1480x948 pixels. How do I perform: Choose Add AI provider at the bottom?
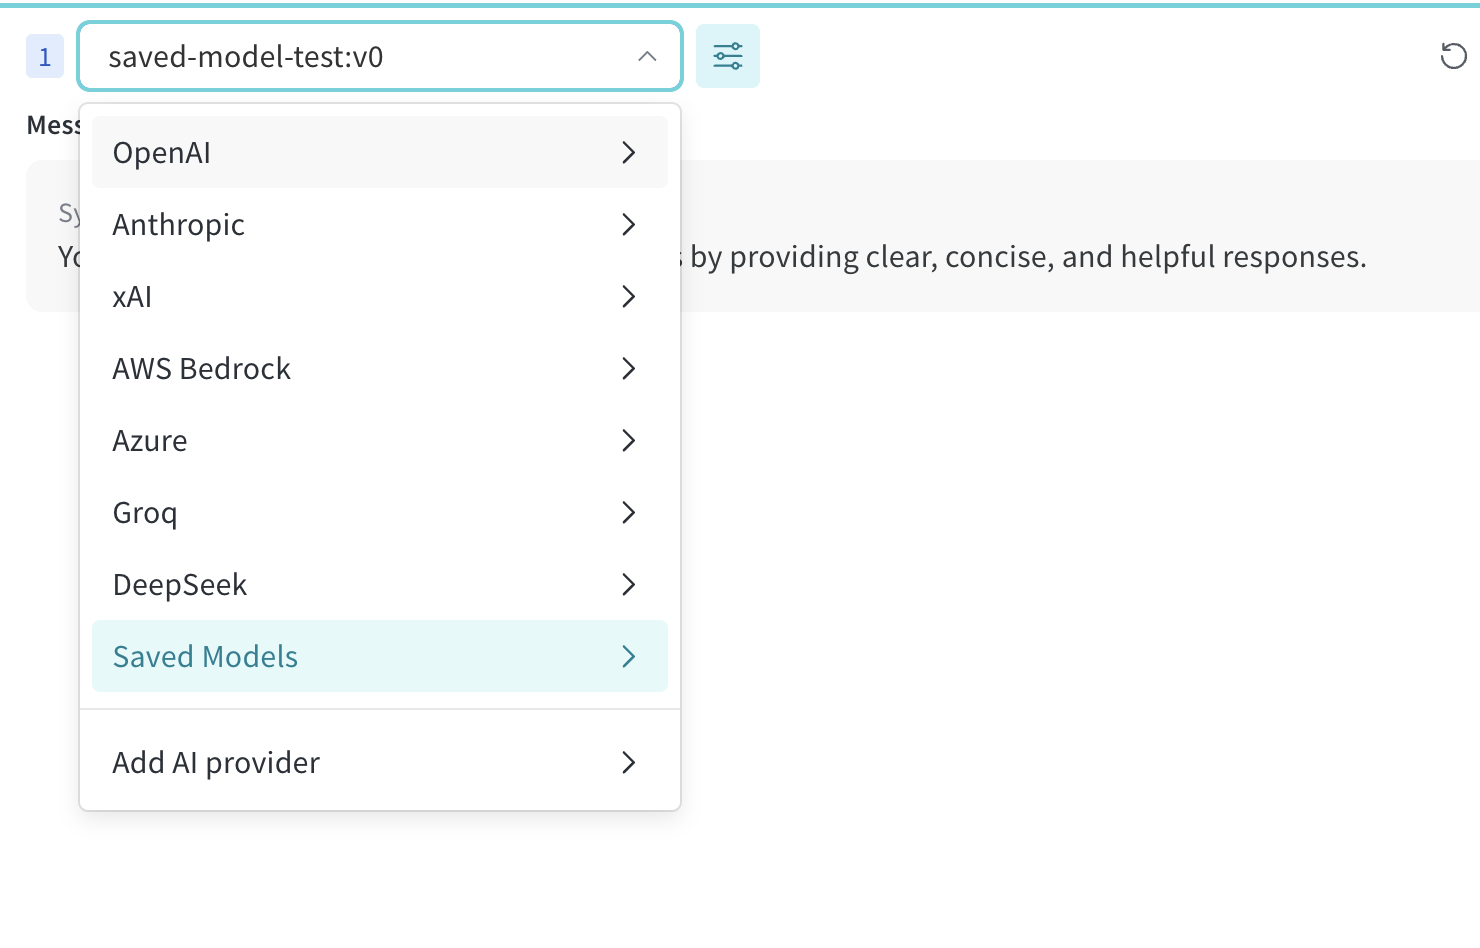380,762
